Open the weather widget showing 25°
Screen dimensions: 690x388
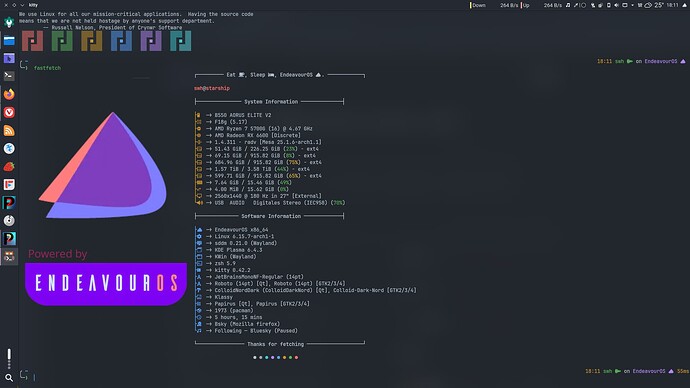click(653, 5)
